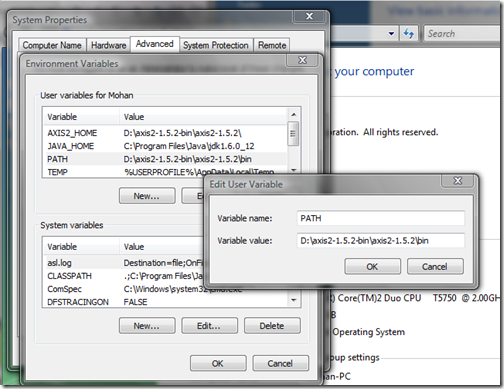Close the System Properties window
This screenshot has height=389, width=504.
(309, 16)
